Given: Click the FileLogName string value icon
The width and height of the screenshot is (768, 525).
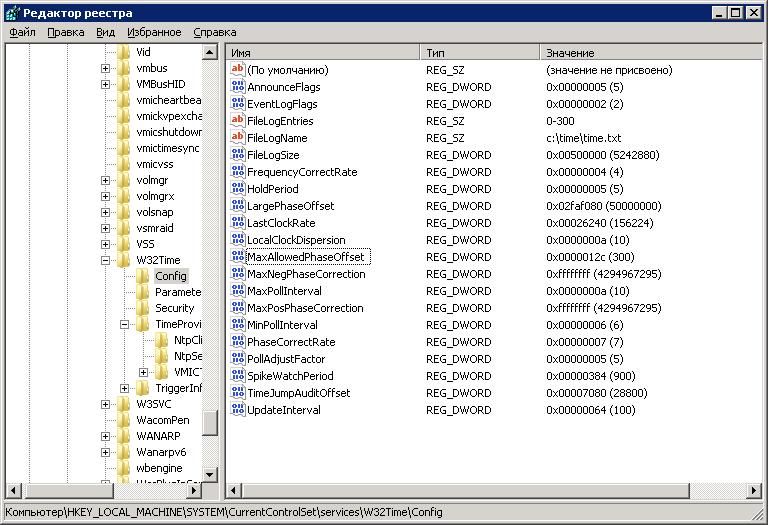Looking at the screenshot, I should [x=238, y=138].
